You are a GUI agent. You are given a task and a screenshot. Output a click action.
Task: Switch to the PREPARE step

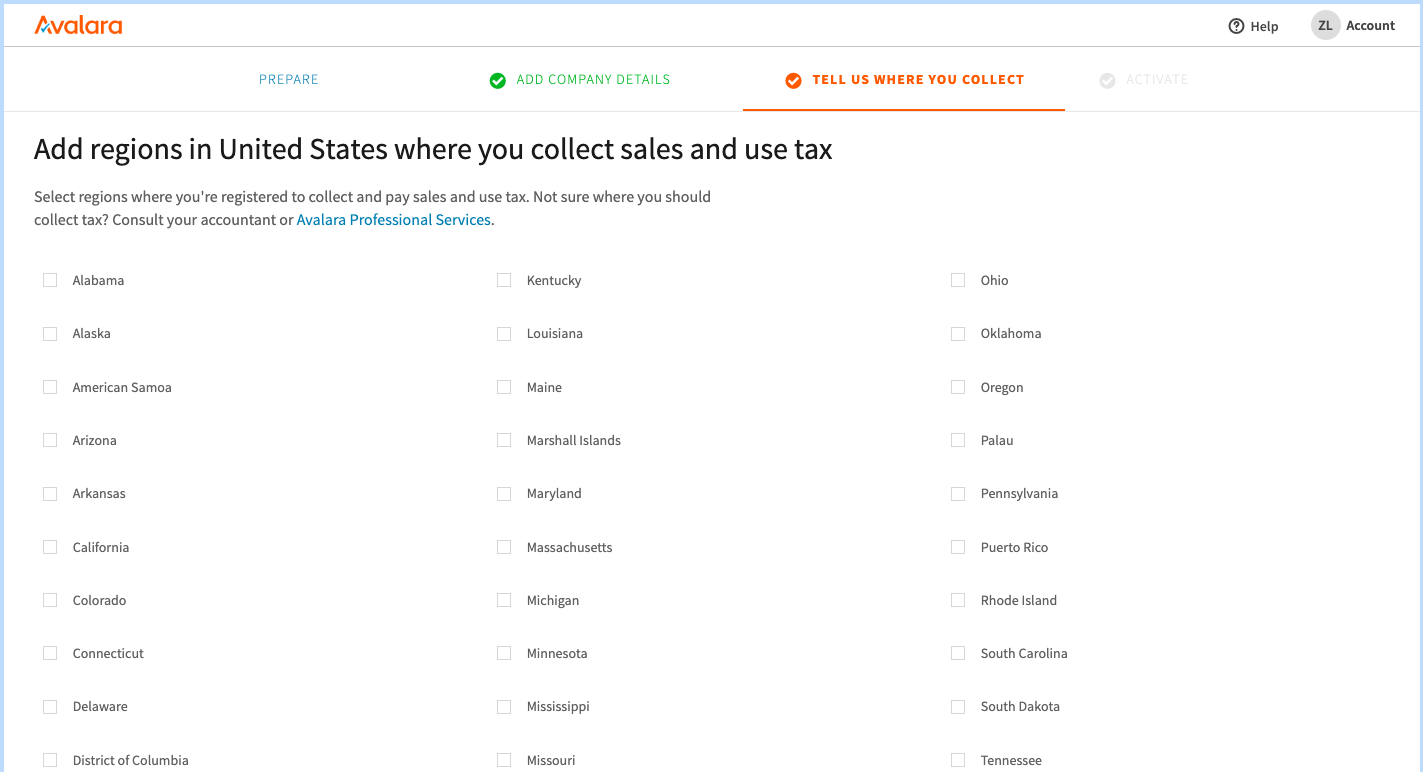288,79
